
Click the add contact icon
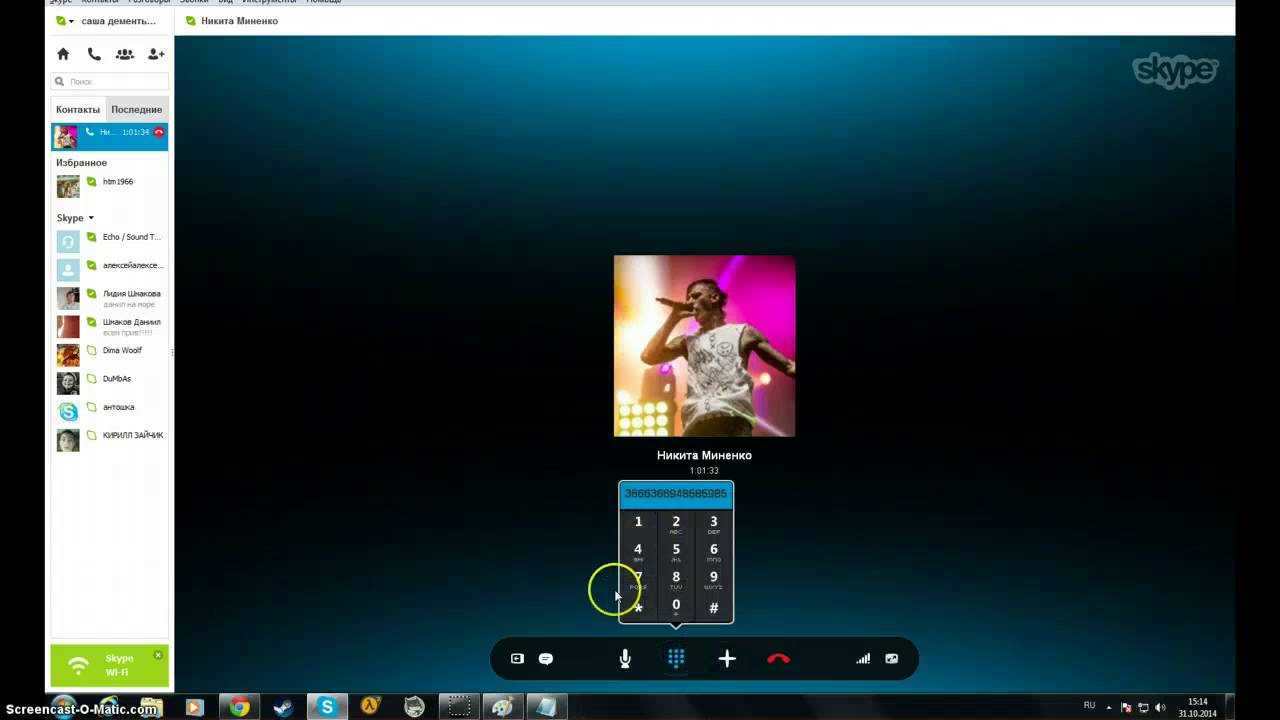click(x=156, y=54)
